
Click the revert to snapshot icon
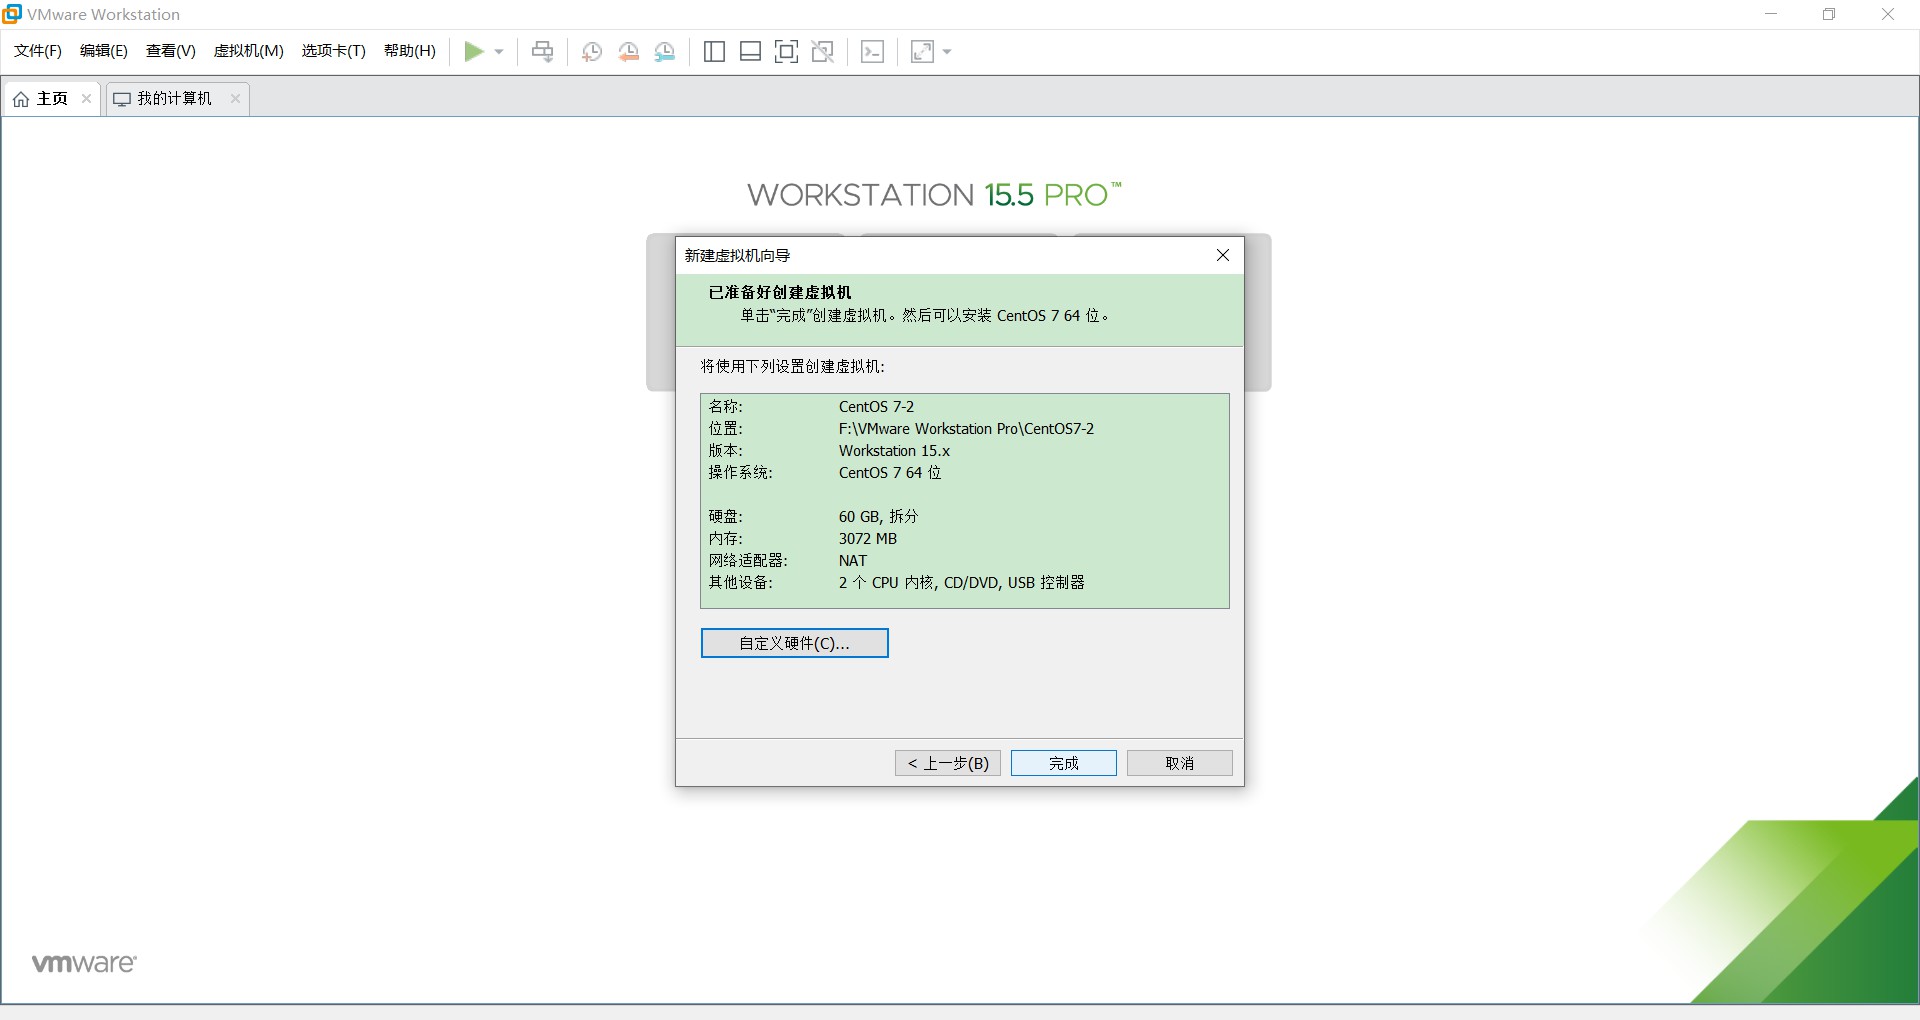(x=629, y=52)
